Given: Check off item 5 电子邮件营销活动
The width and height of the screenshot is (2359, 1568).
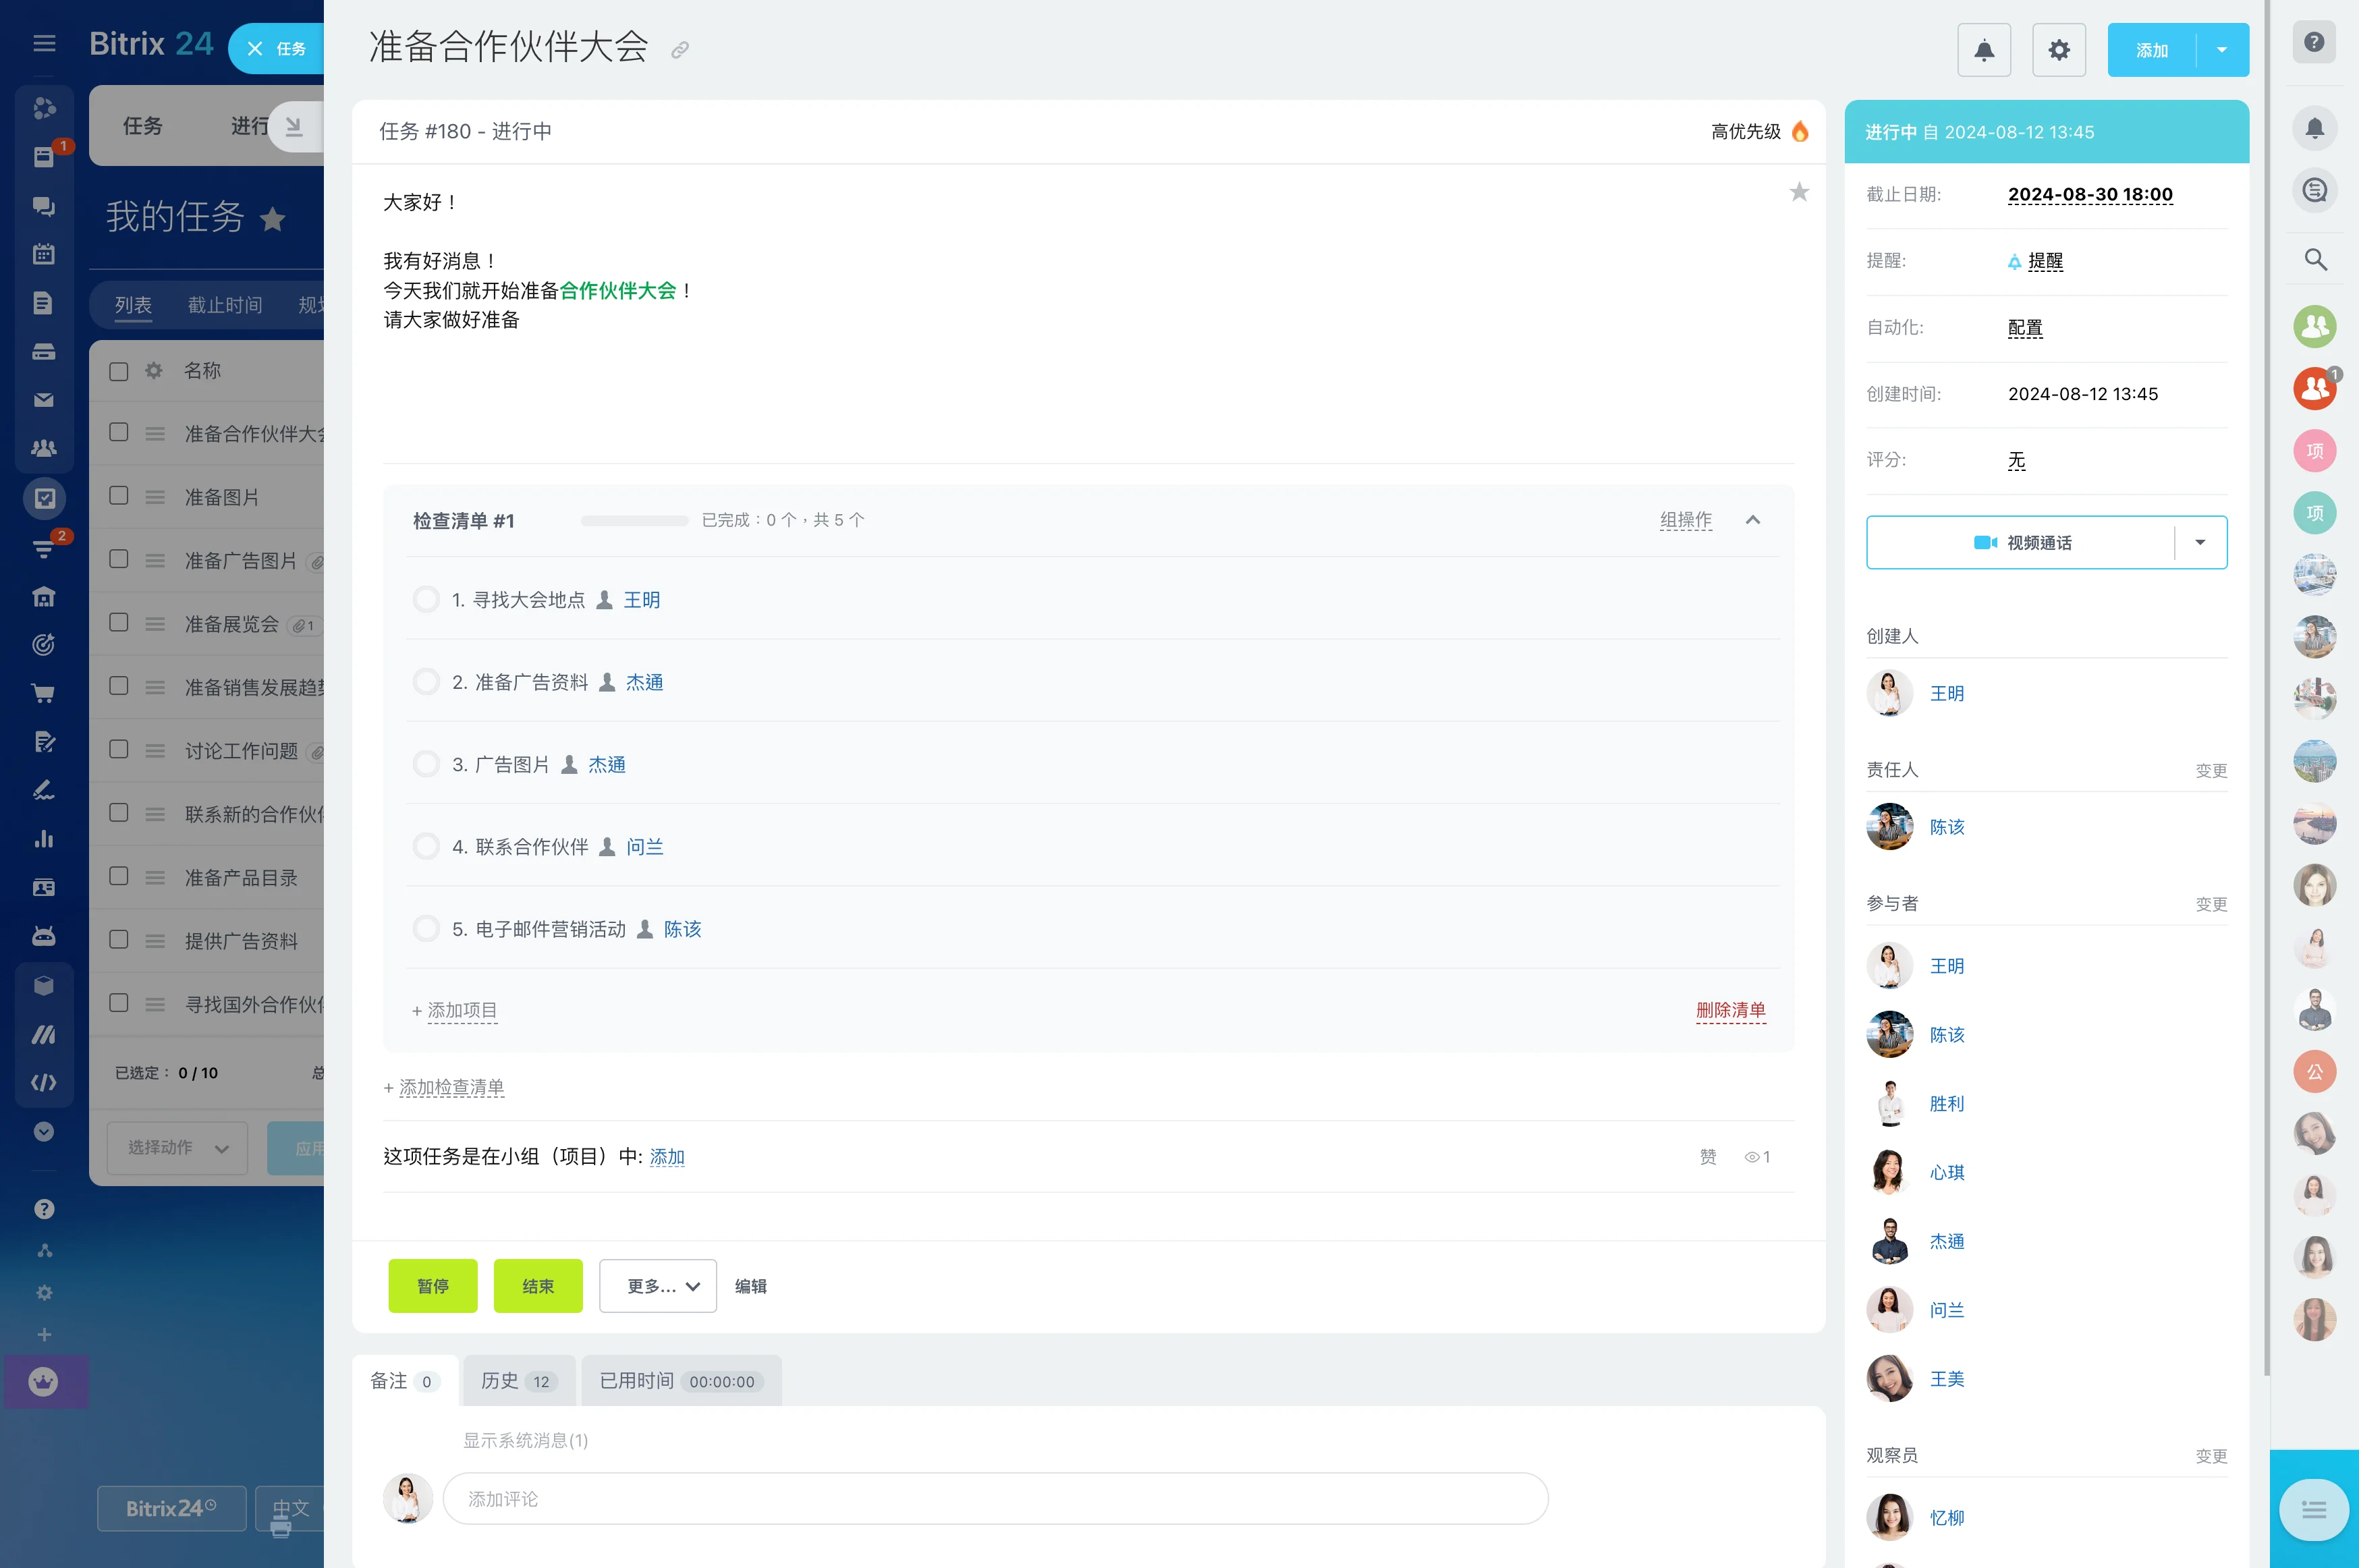Looking at the screenshot, I should [426, 929].
